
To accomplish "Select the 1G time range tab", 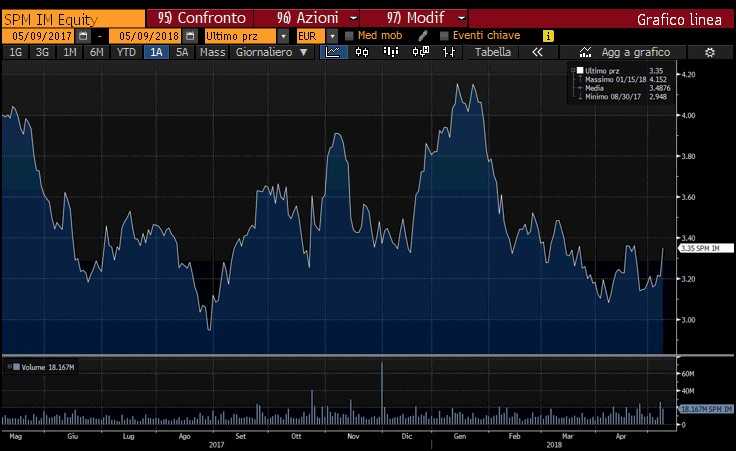I will click(15, 52).
